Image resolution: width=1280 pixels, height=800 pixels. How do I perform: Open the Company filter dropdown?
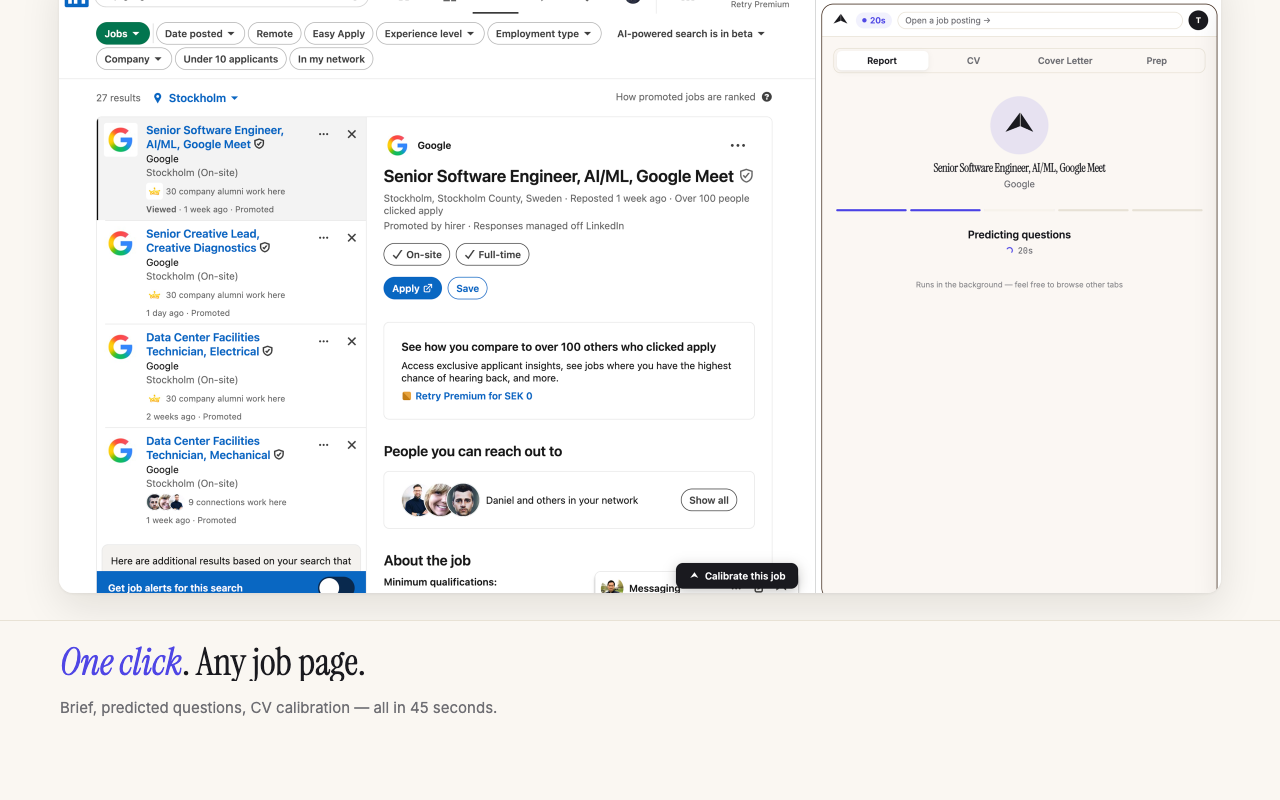[x=134, y=59]
